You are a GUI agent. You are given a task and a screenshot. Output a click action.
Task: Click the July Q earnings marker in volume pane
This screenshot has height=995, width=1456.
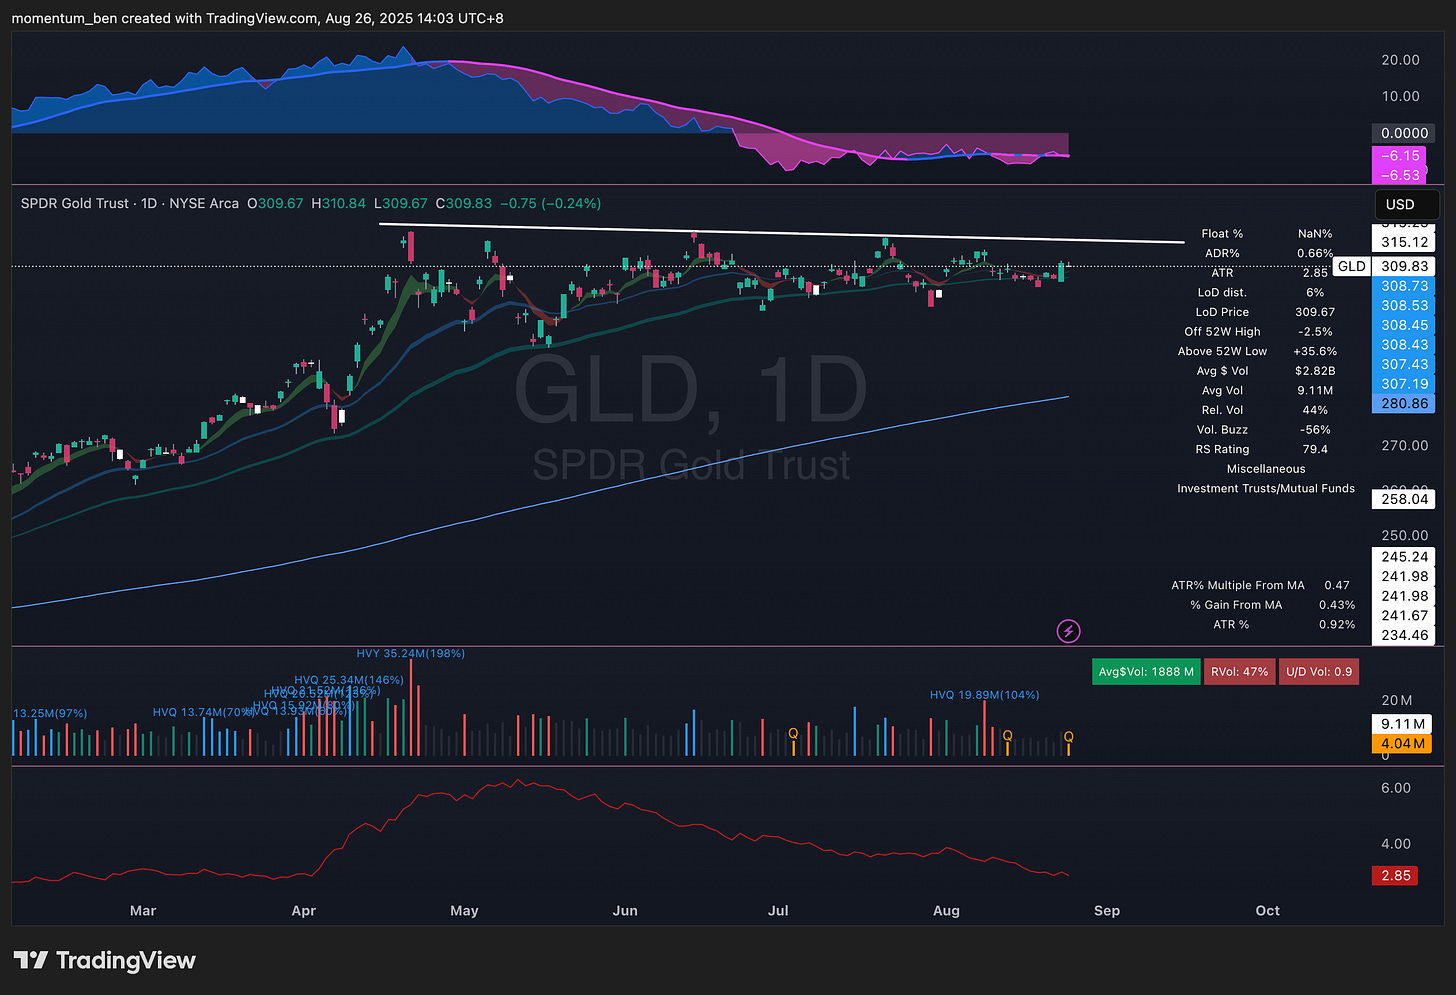pos(793,734)
